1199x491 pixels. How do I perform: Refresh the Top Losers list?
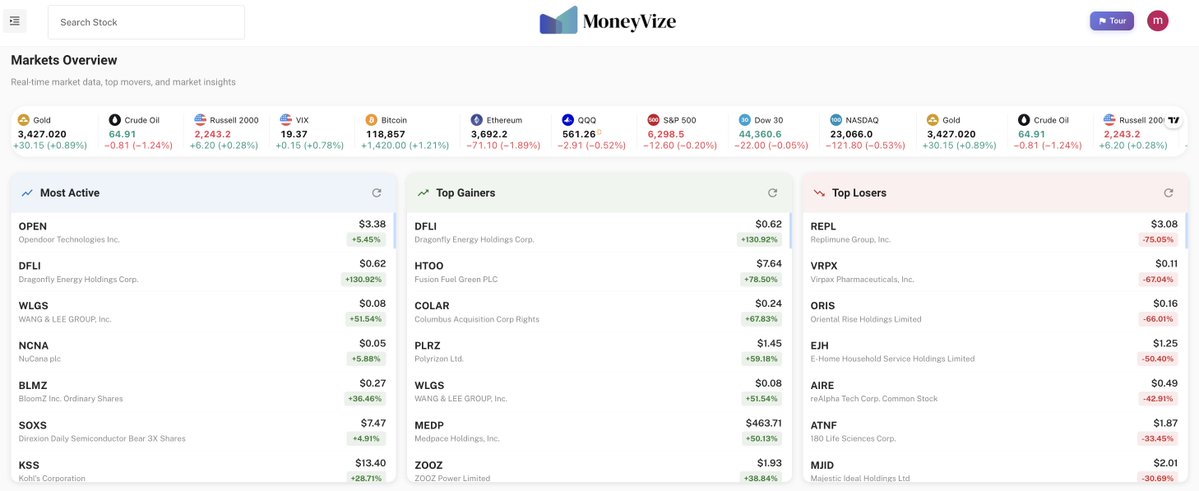click(1168, 193)
